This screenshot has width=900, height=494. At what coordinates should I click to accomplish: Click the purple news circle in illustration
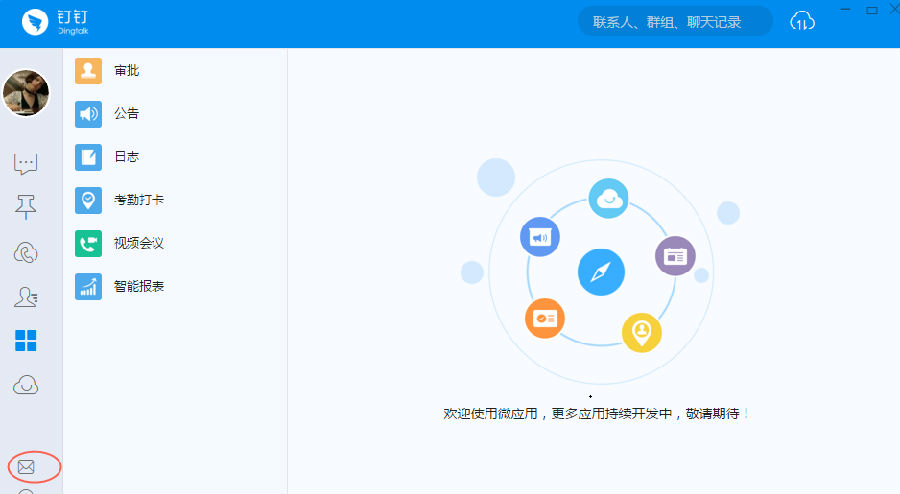(x=675, y=256)
